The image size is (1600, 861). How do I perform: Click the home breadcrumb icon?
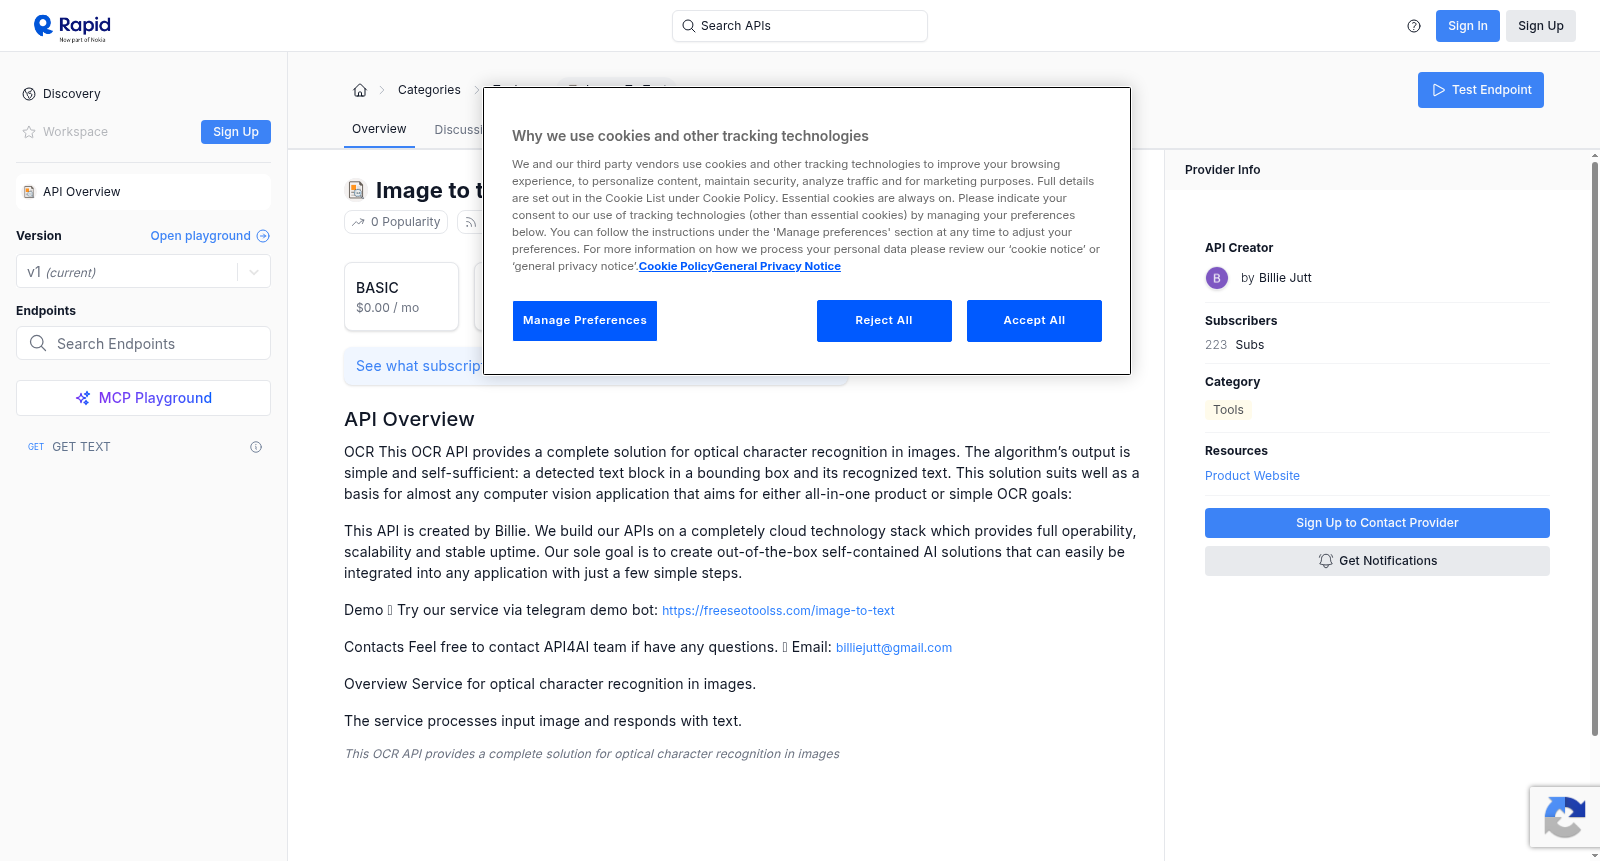(x=360, y=90)
